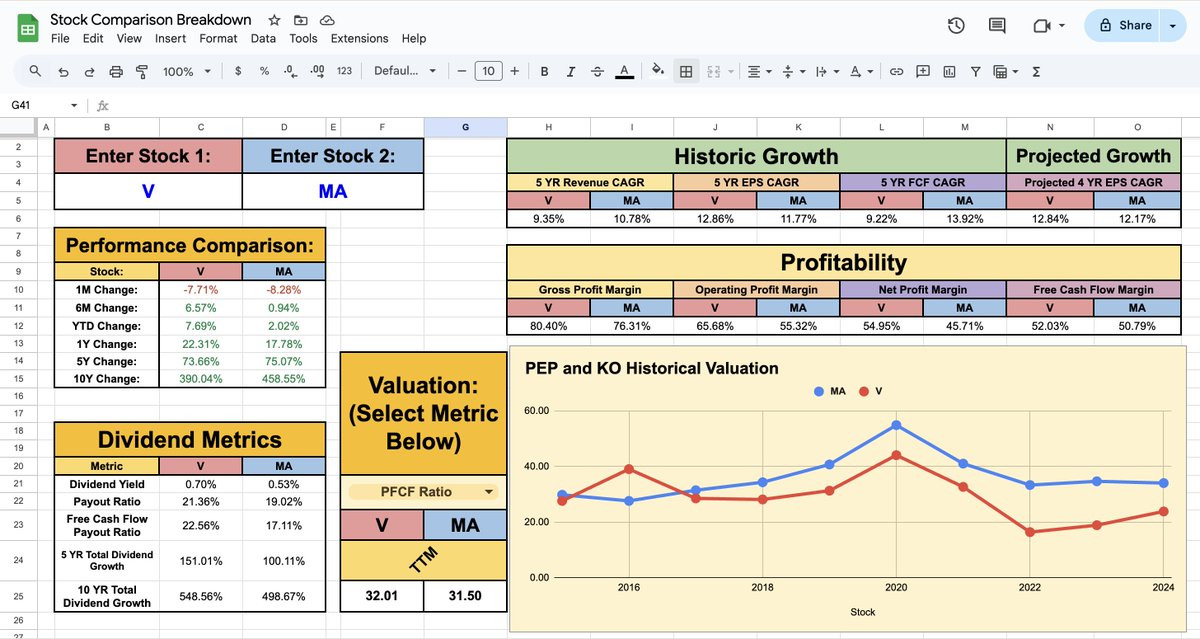Select the Stock 2 cell containing MA
The height and width of the screenshot is (639, 1200).
click(333, 190)
